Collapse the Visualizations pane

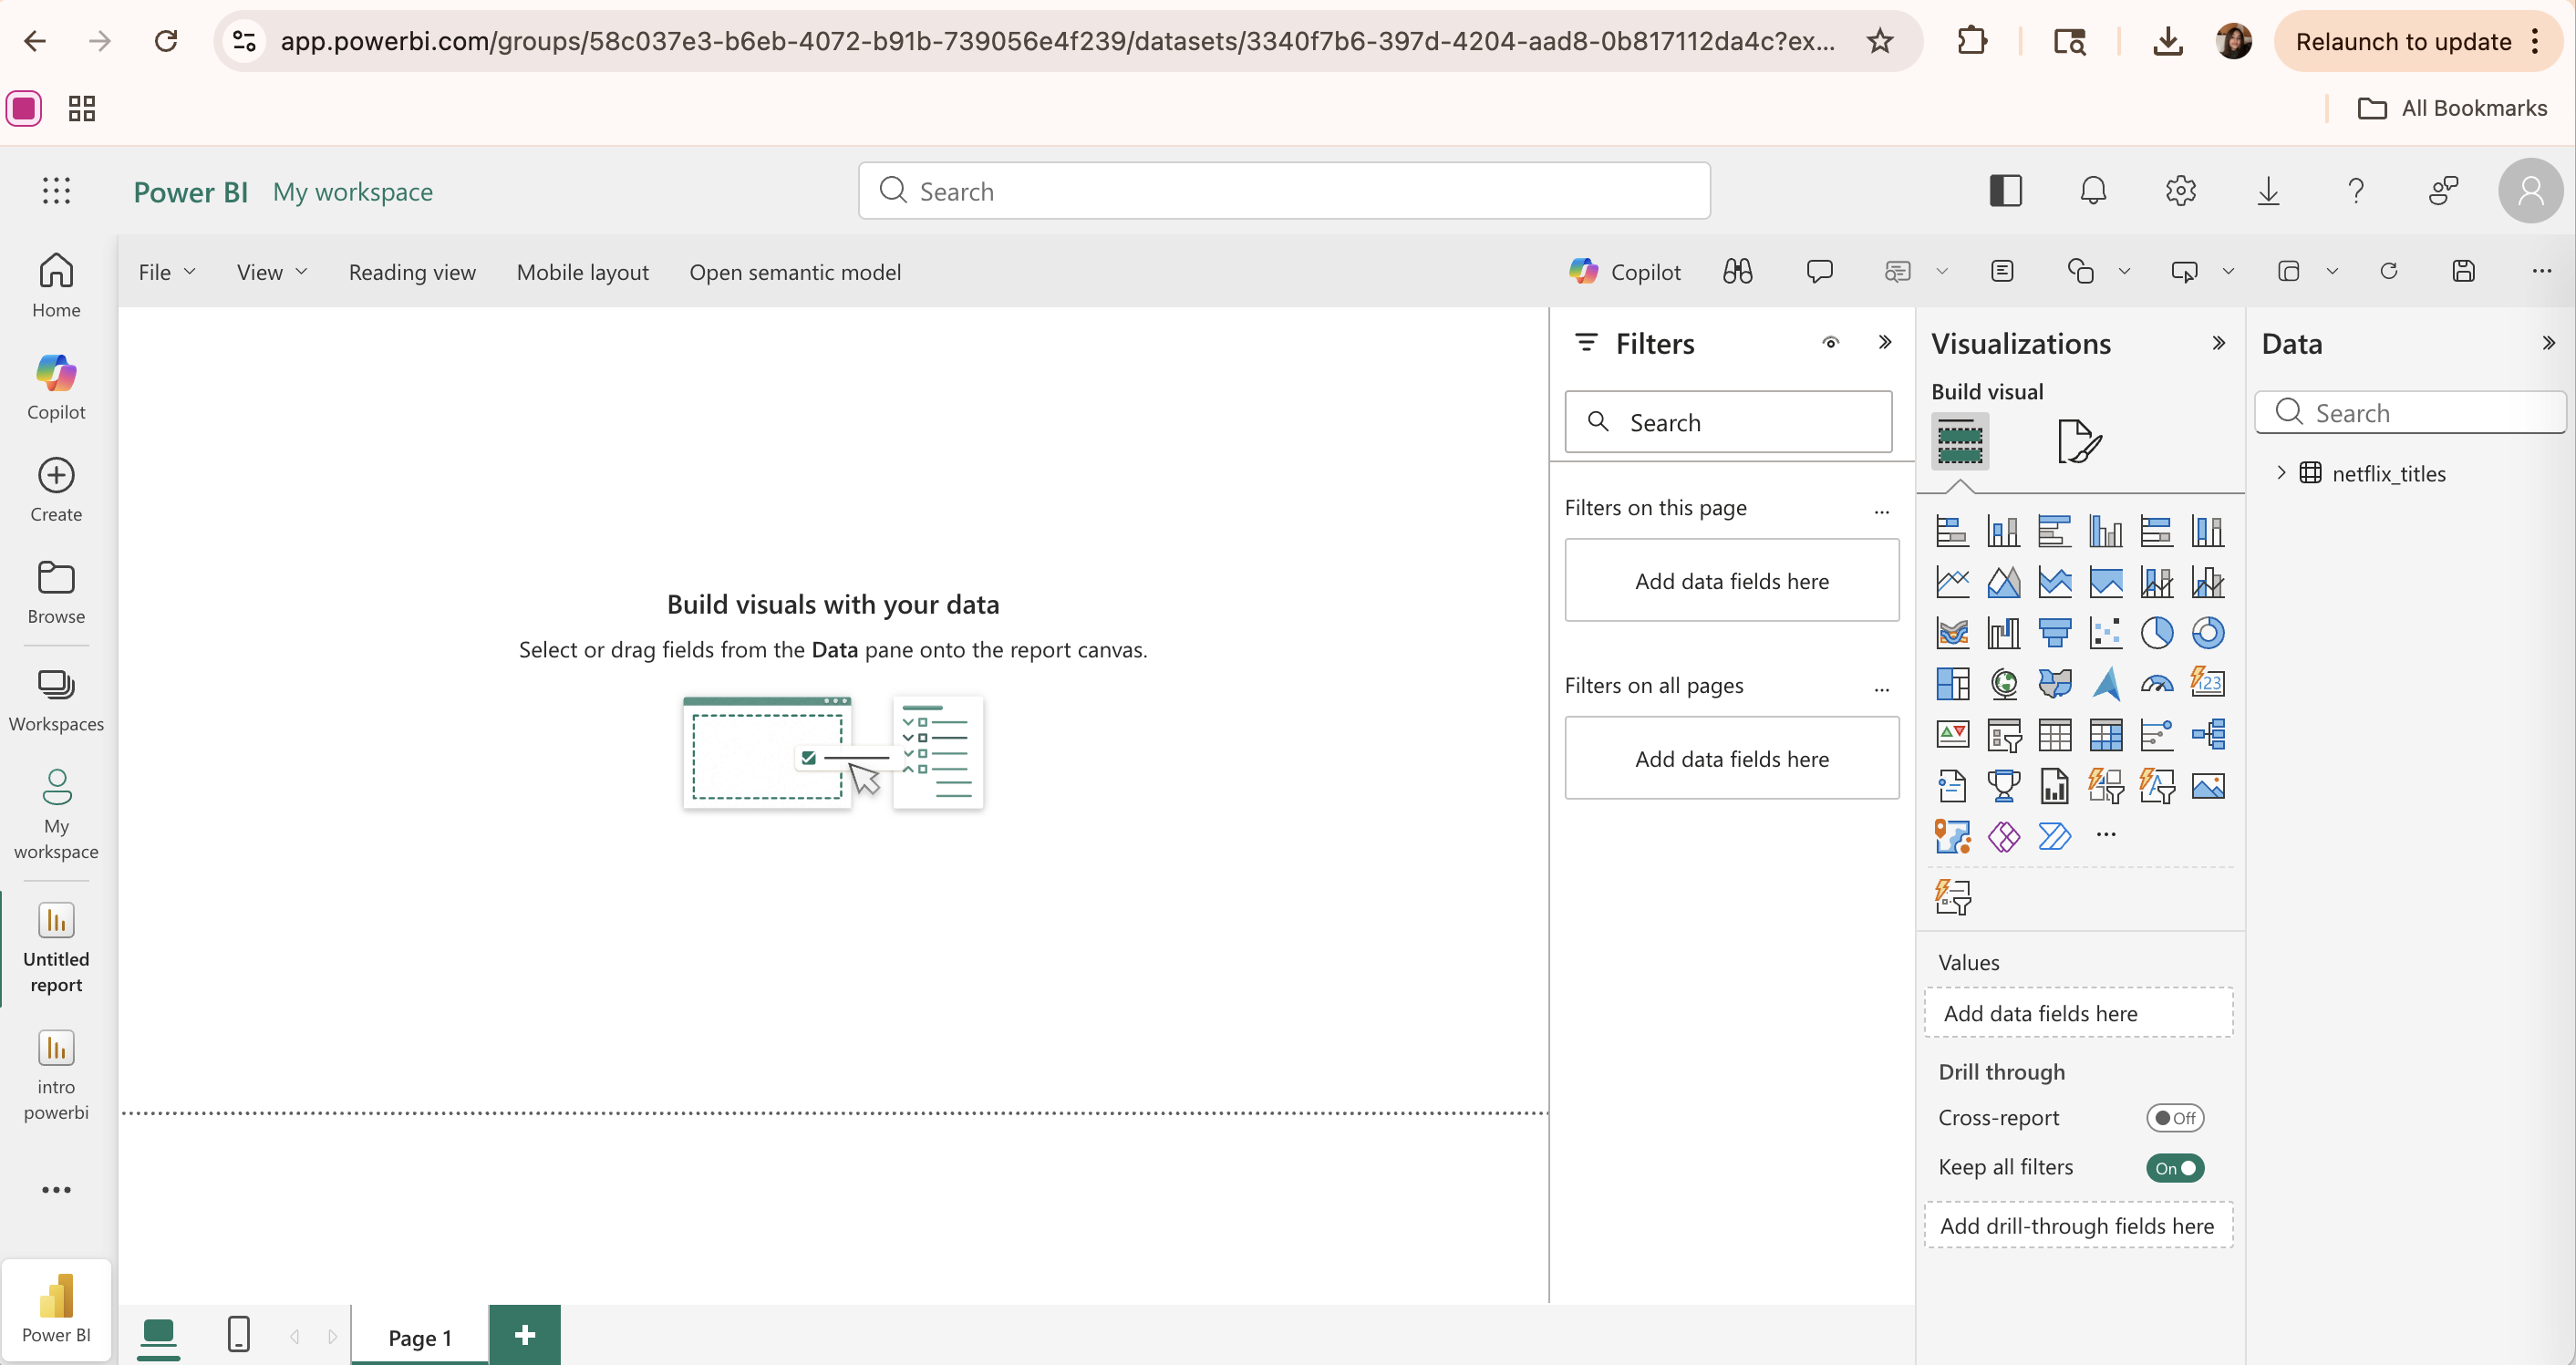click(2218, 343)
